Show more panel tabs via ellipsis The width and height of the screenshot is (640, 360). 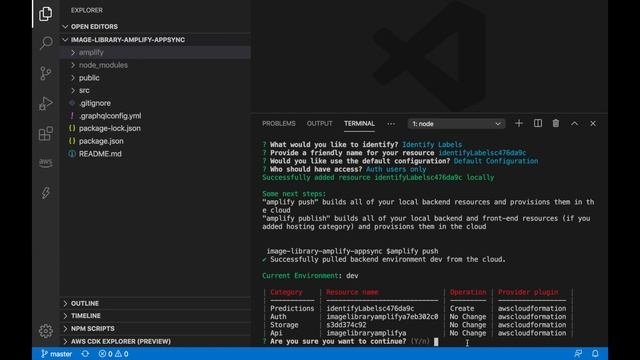tap(391, 124)
